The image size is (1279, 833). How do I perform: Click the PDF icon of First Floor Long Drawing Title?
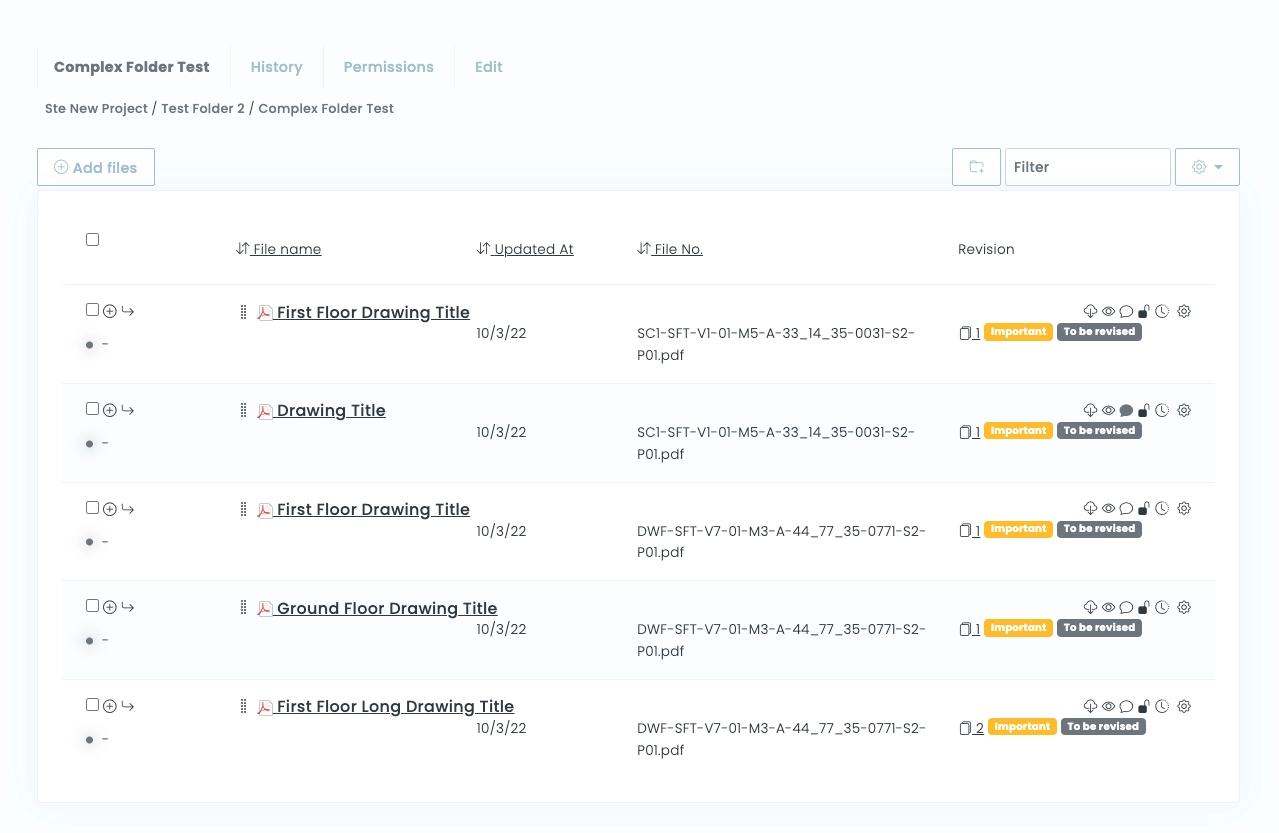(x=265, y=707)
